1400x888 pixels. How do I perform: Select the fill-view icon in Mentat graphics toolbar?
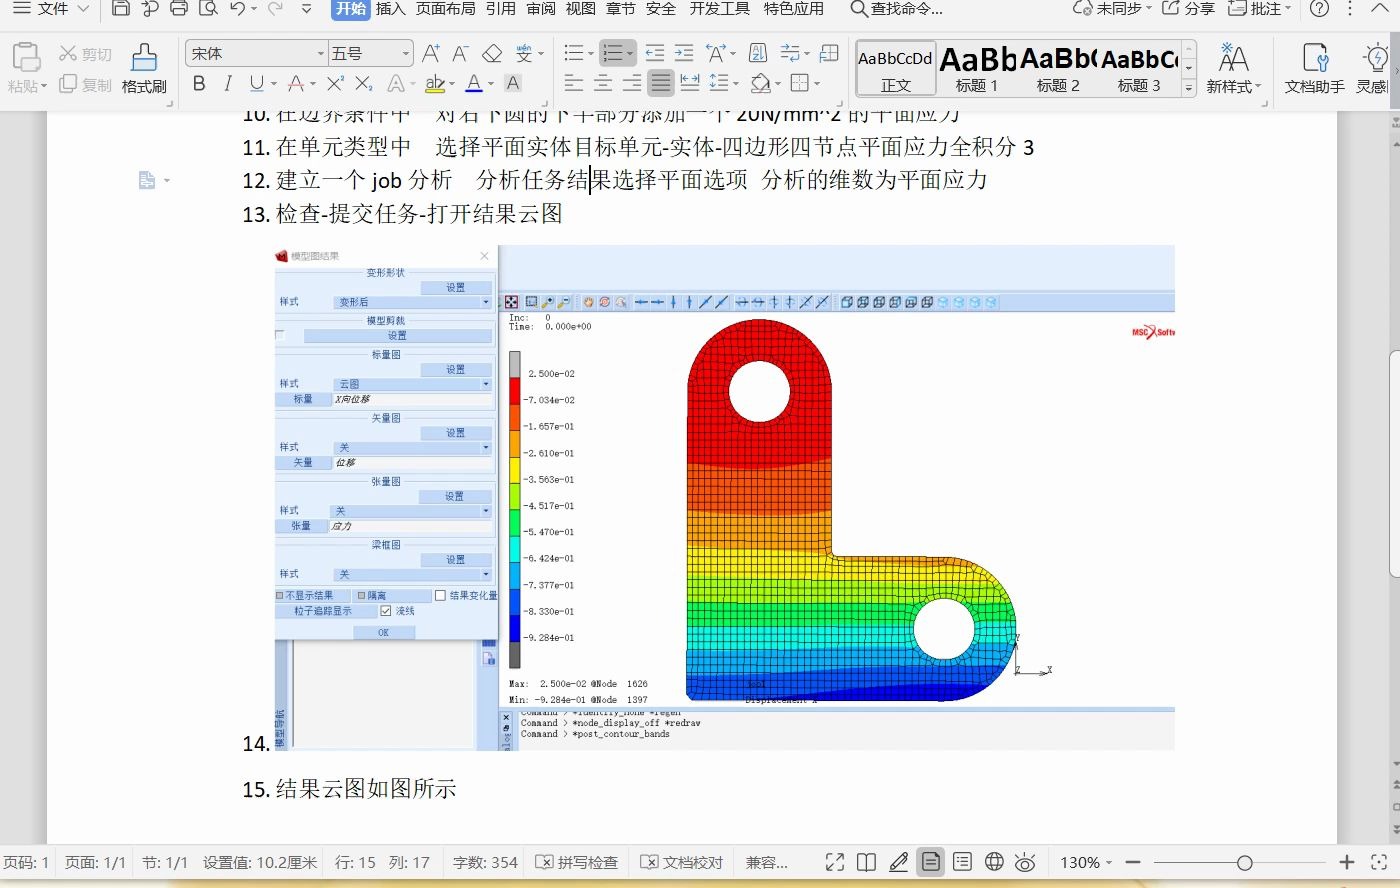(x=510, y=301)
